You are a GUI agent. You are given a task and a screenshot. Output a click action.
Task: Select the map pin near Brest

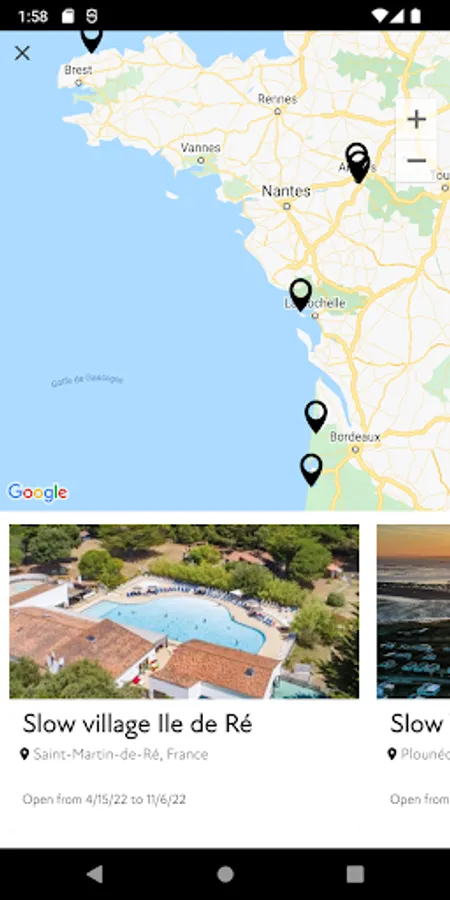[x=91, y=40]
